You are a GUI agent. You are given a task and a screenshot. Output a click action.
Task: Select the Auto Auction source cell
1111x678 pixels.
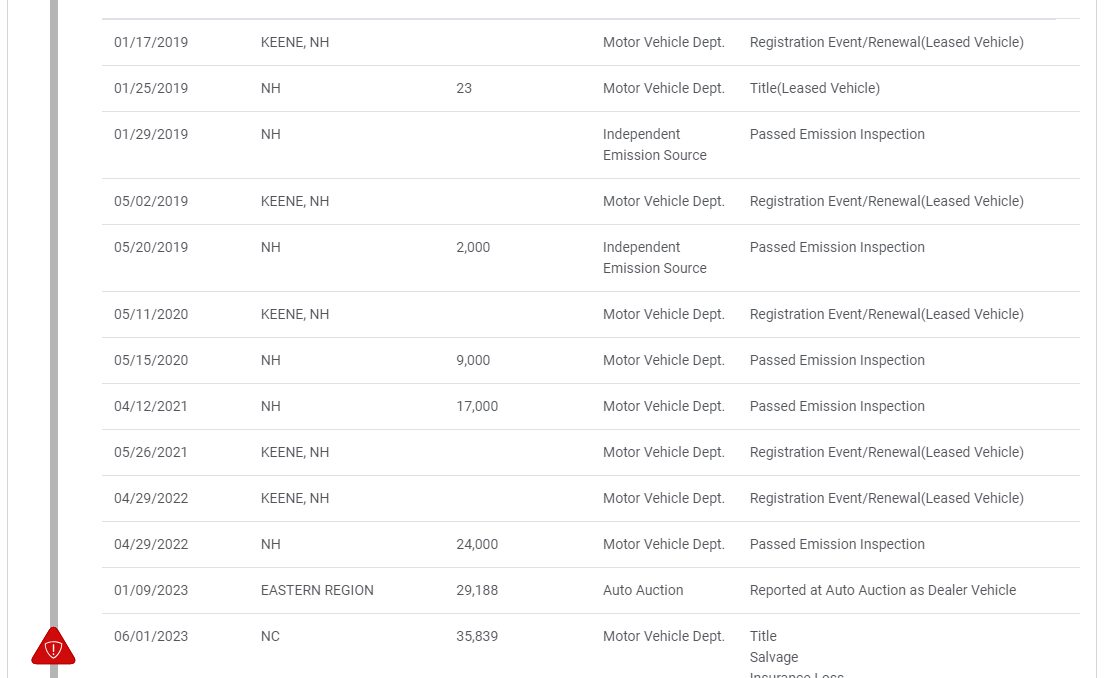pyautogui.click(x=643, y=590)
